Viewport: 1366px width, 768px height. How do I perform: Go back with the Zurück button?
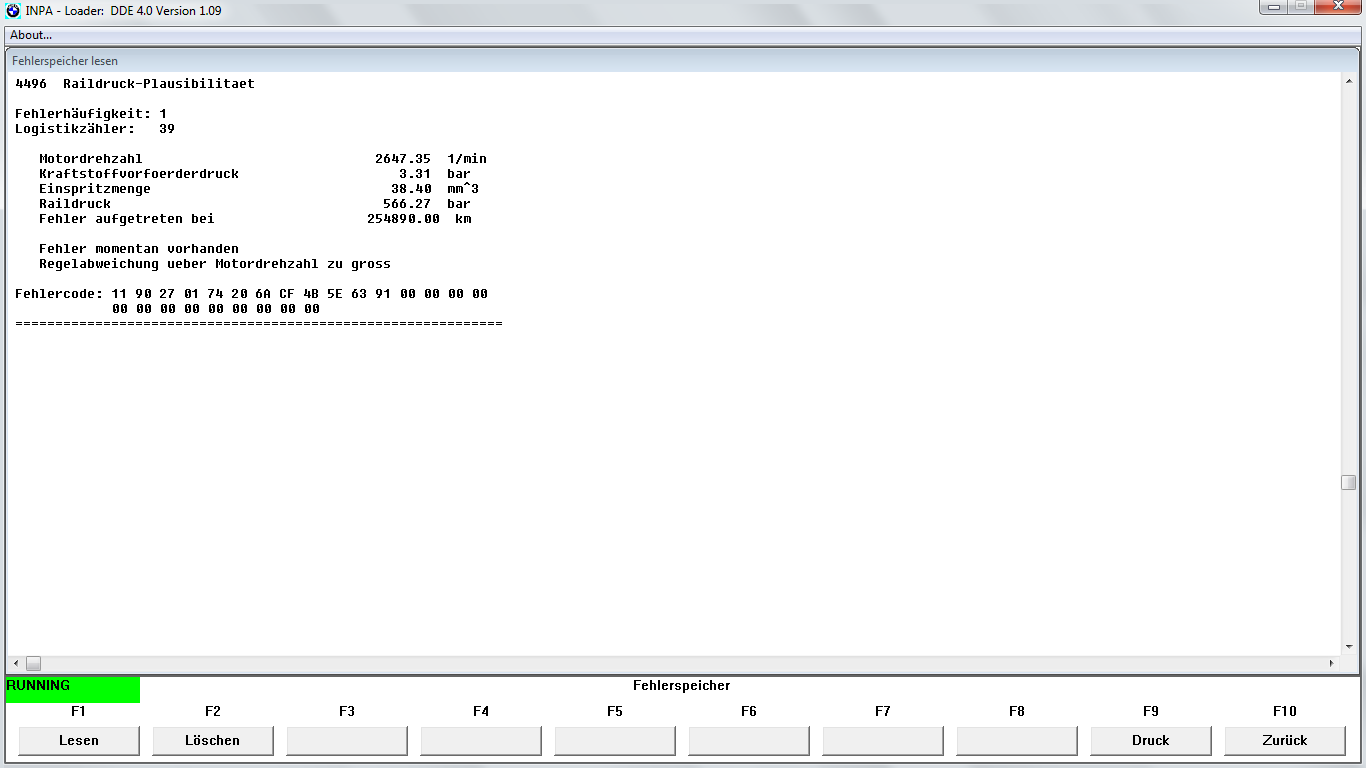pos(1285,740)
